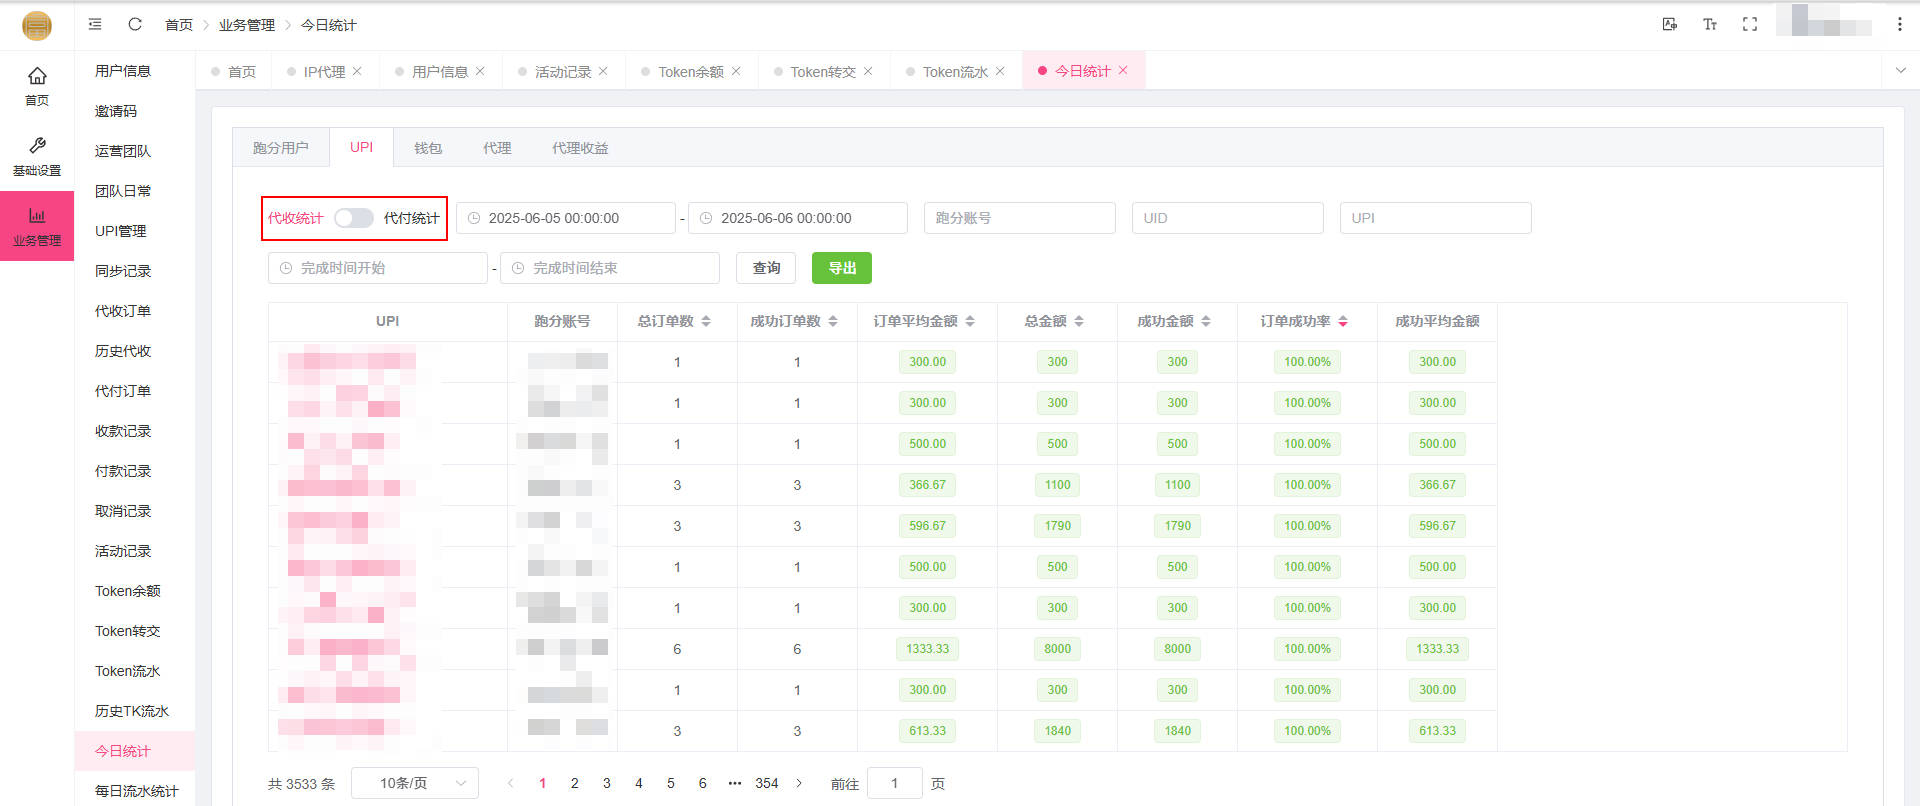
Task: Sort by 总订单数 column
Action: pos(706,321)
